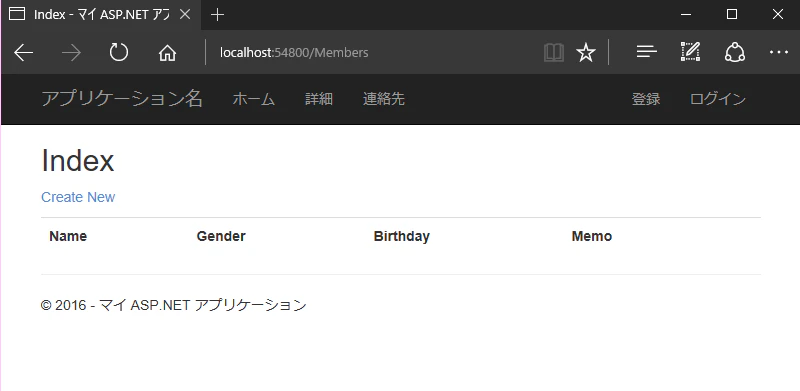Go back with the browser back arrow
Screen dimensions: 800x391
pos(23,53)
